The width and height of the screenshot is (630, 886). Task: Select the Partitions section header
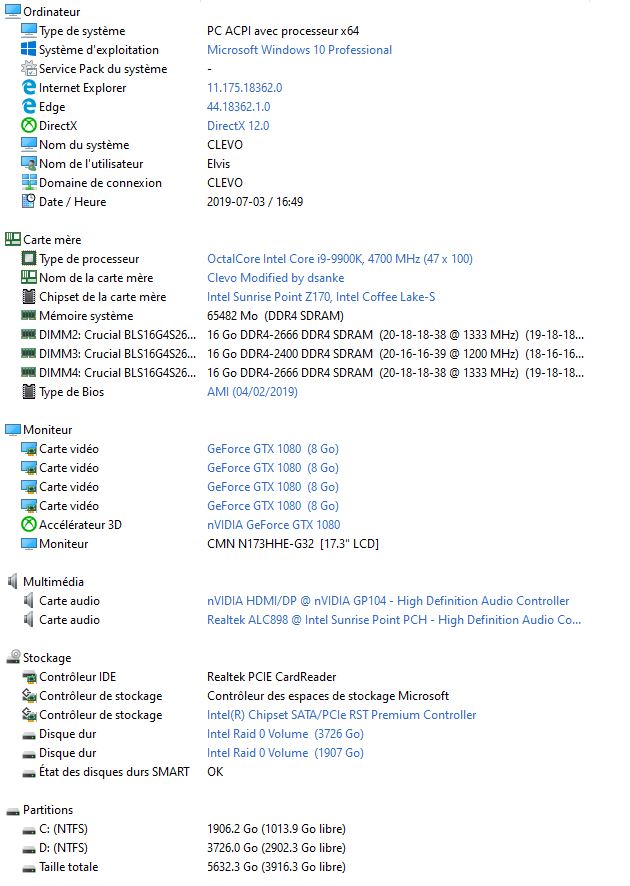[x=48, y=809]
